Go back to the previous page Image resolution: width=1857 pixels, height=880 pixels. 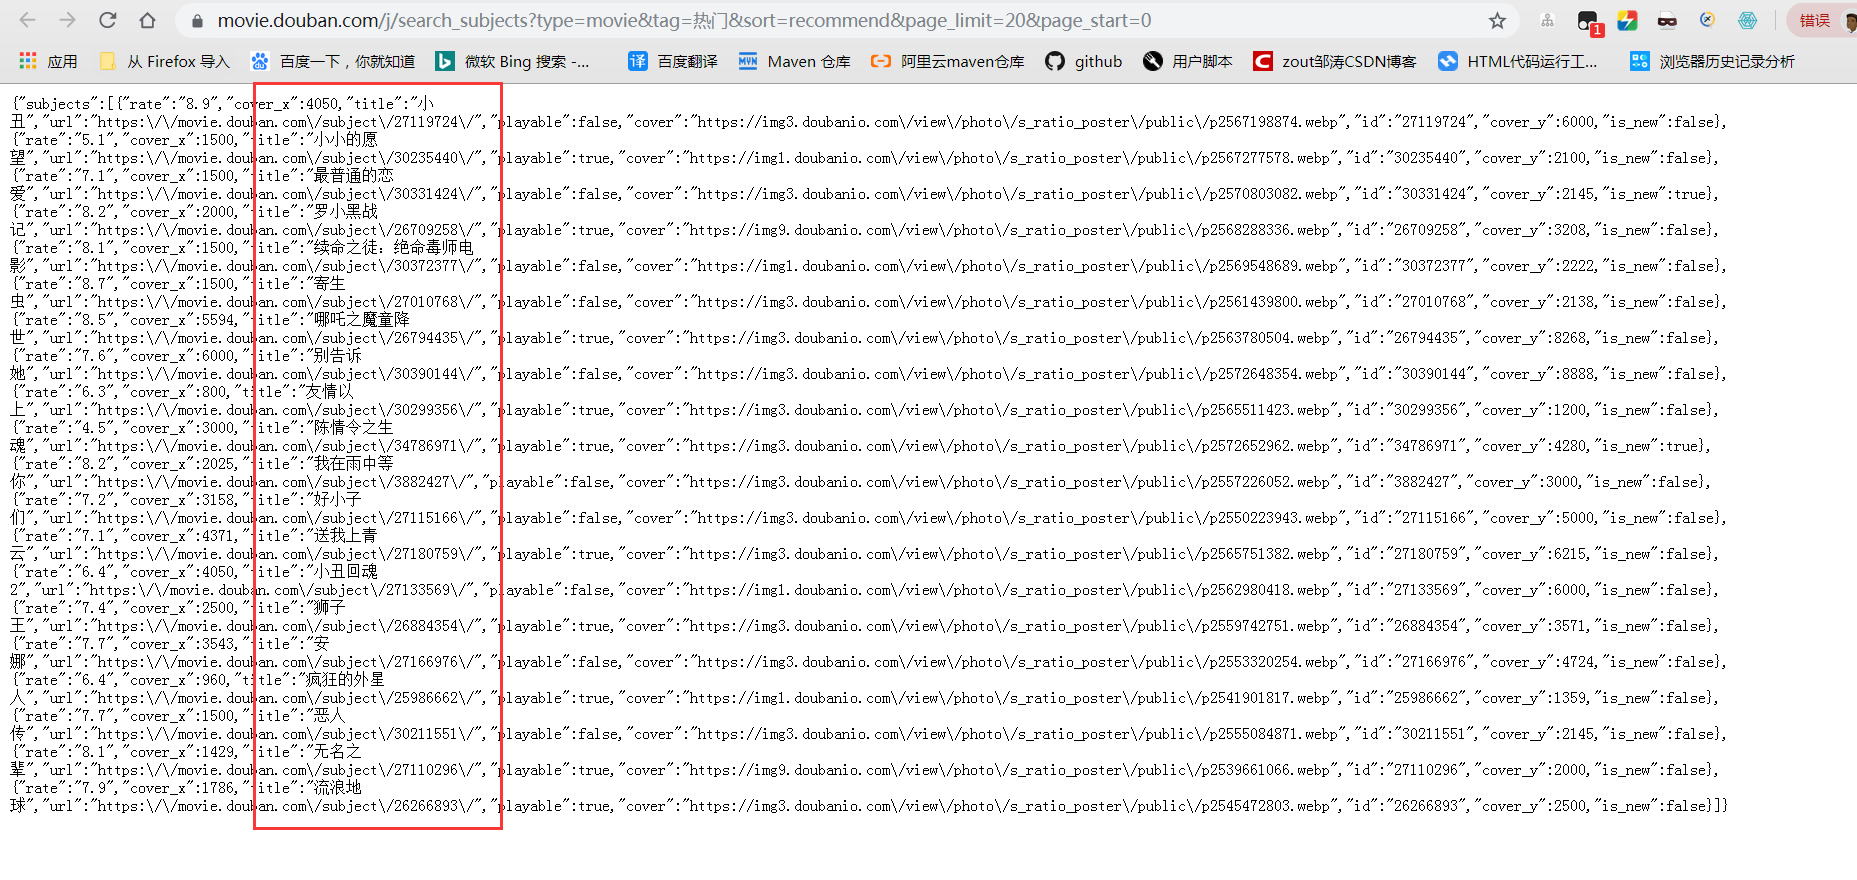27,20
